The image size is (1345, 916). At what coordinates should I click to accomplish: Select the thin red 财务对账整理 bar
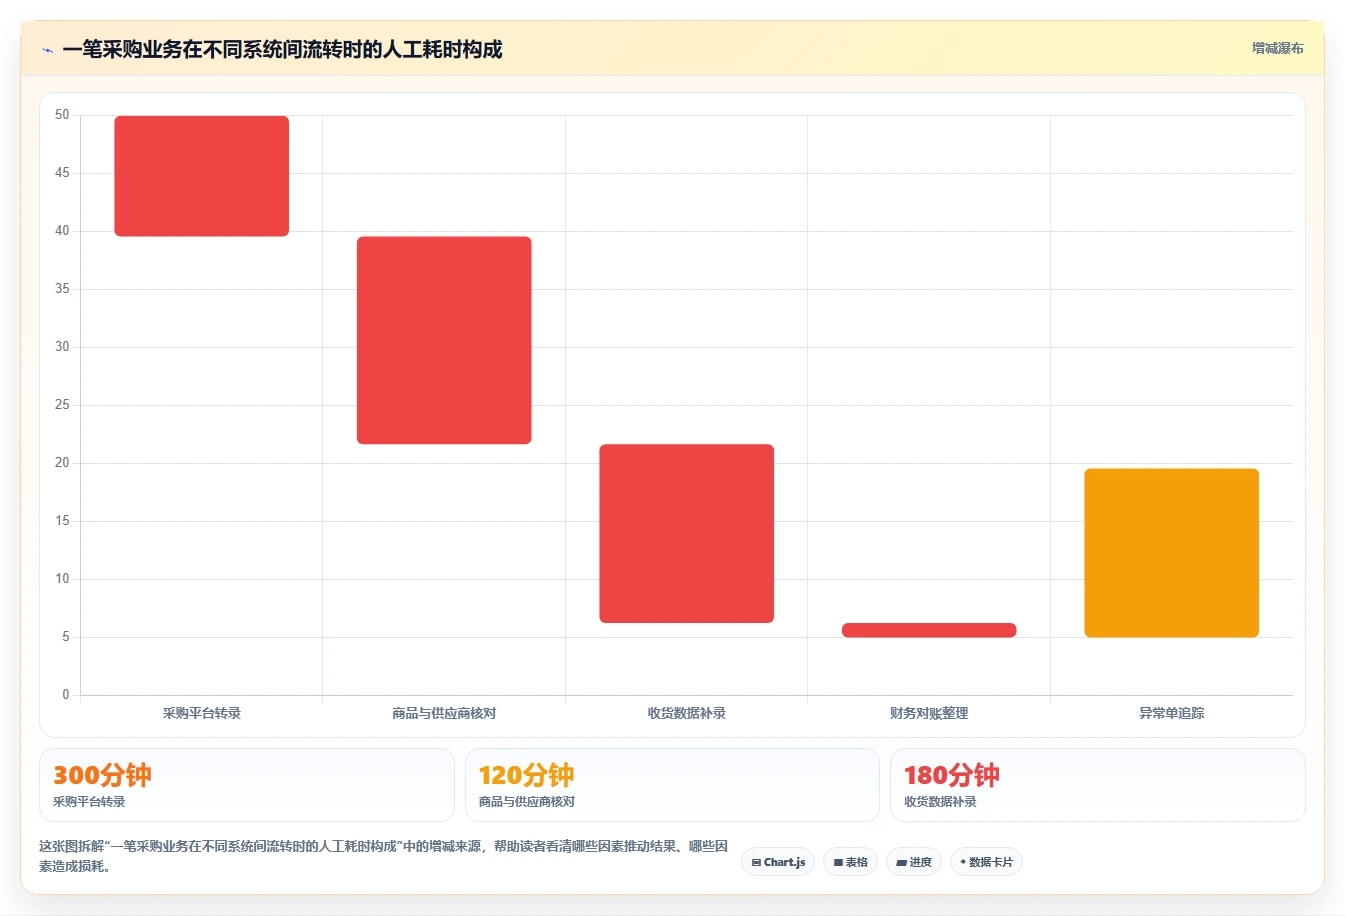[x=929, y=630]
